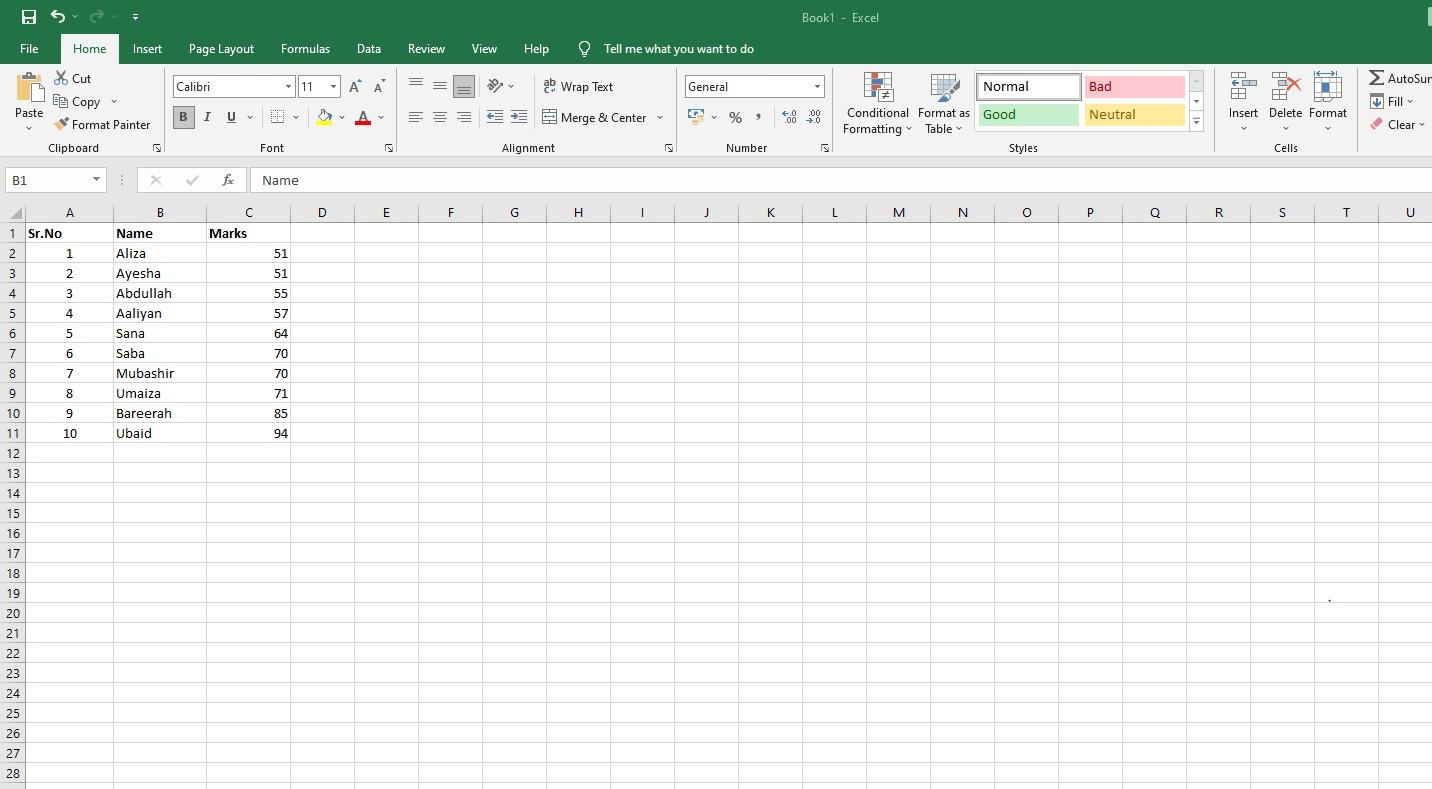
Task: Open the Number Format dropdown
Action: [x=817, y=86]
